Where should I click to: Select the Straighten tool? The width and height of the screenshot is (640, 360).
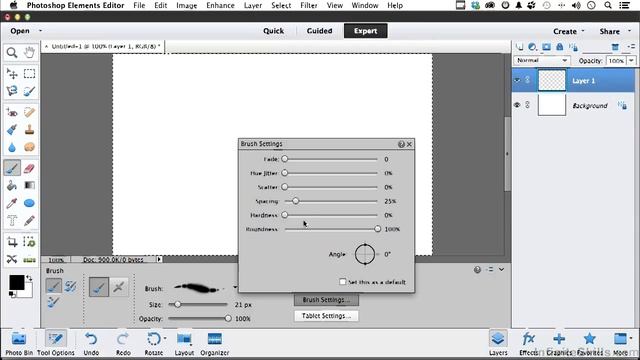tap(29, 259)
